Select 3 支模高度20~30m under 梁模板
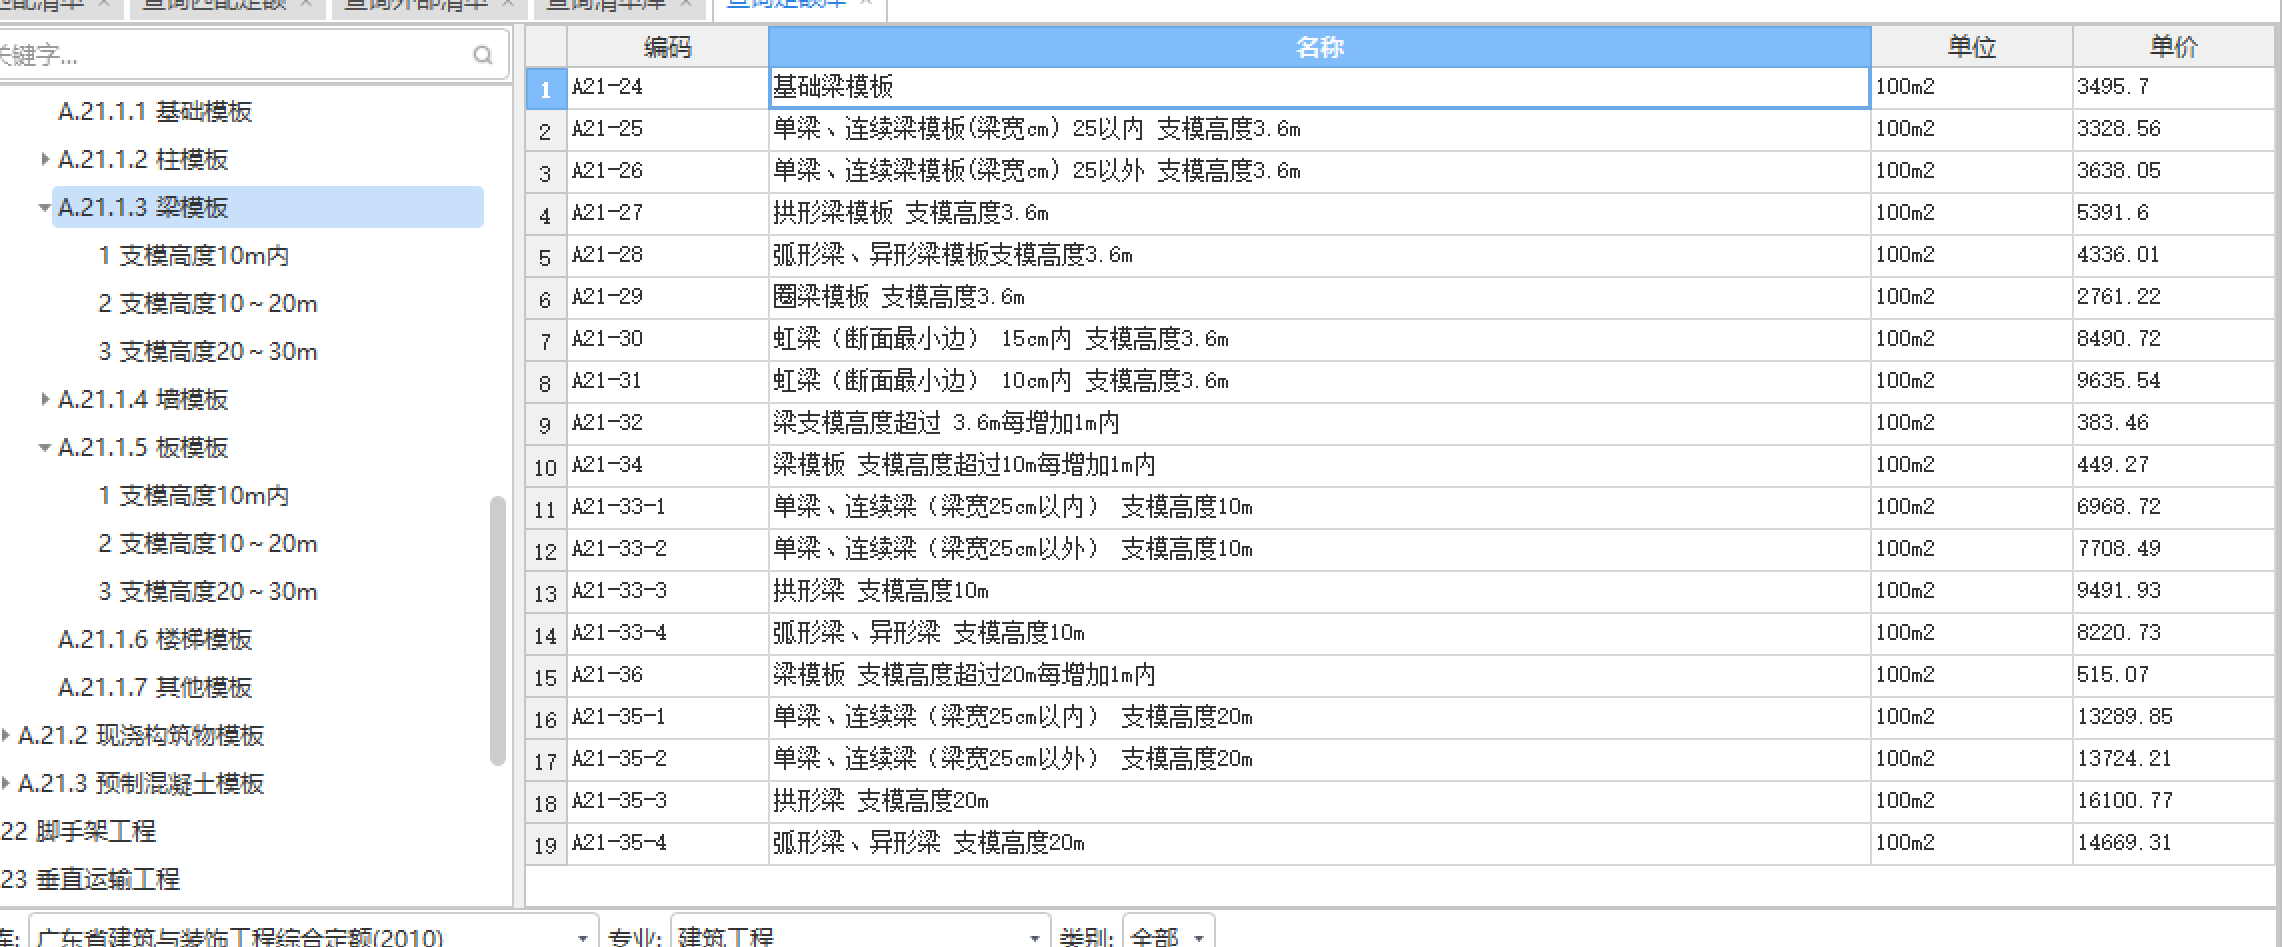This screenshot has width=2282, height=947. 208,351
